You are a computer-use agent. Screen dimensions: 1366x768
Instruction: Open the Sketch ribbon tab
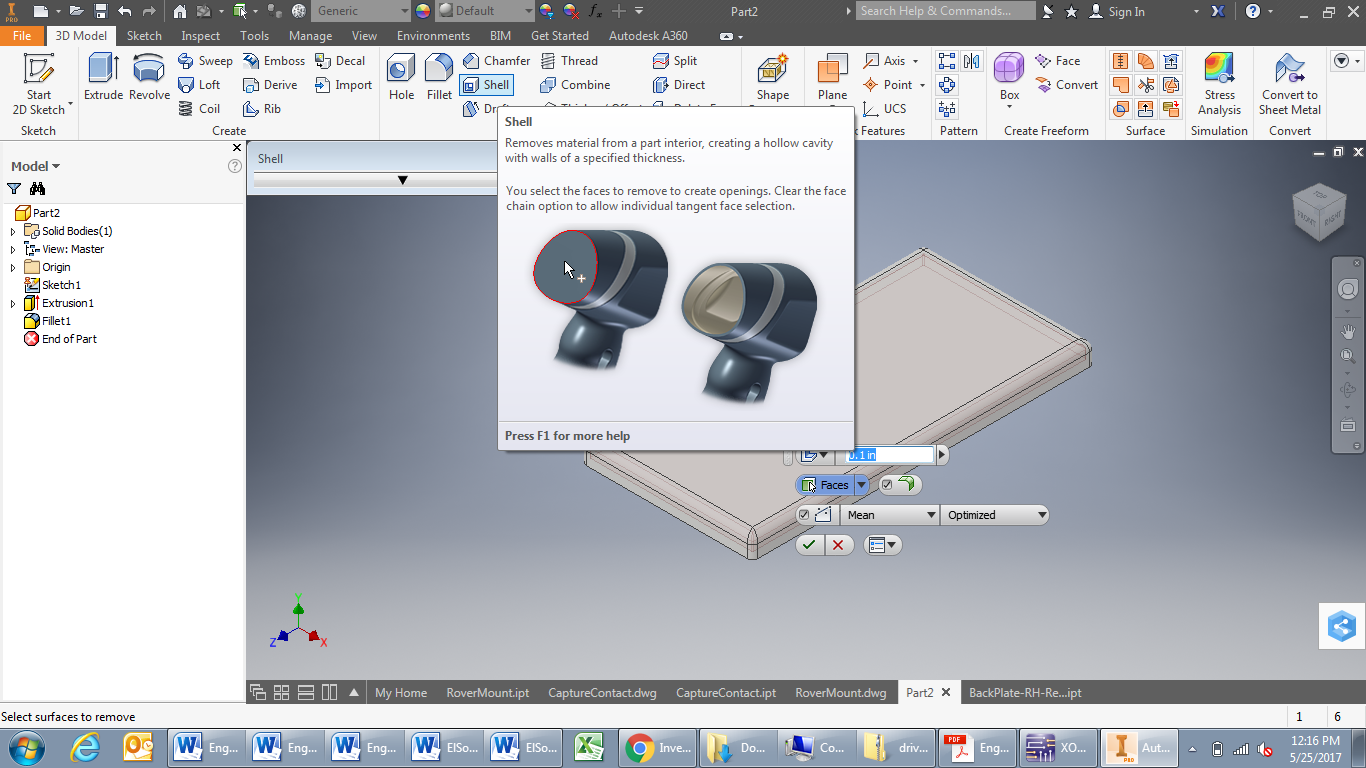coord(144,35)
